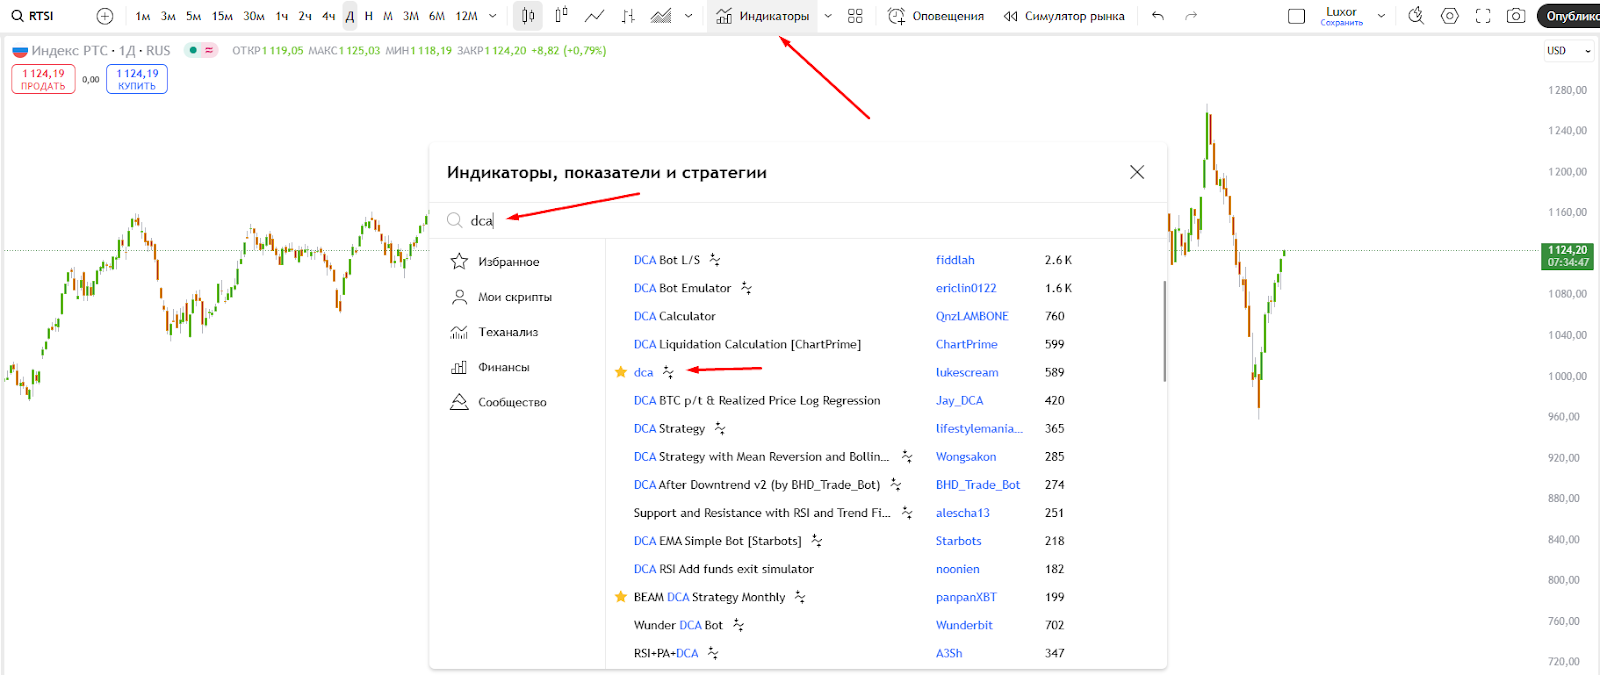Open the author fiddlah profile link
The width and height of the screenshot is (1600, 675).
pos(955,260)
